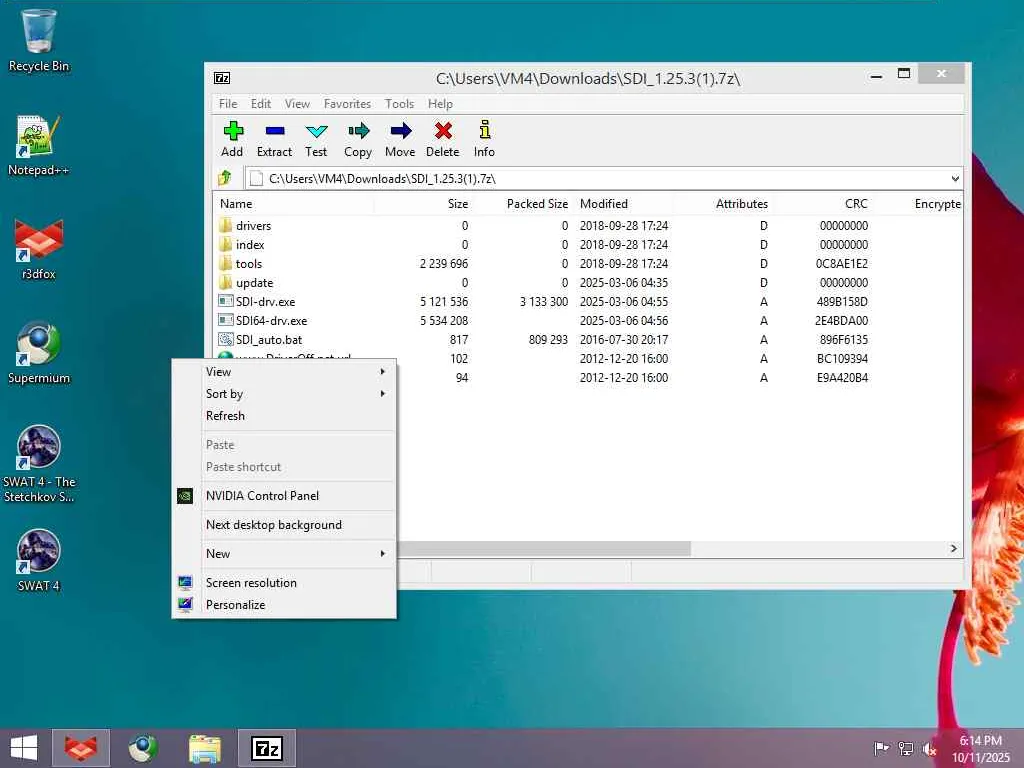Click the horizontal scrollbar right arrow
The image size is (1024, 768).
pos(954,549)
